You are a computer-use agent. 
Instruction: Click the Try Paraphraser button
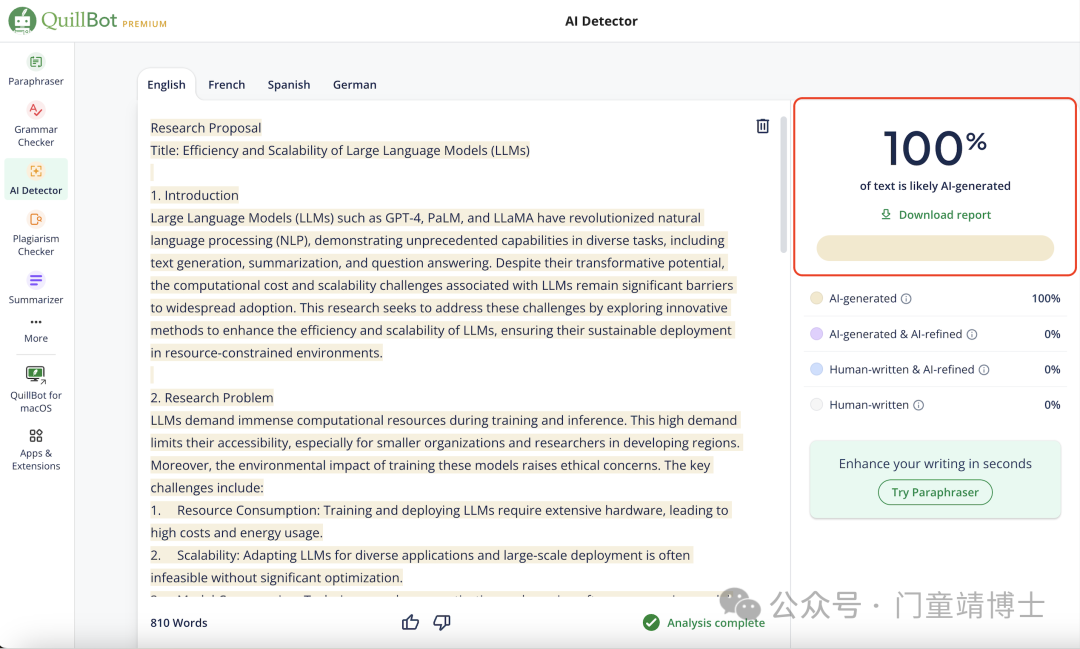click(x=935, y=492)
